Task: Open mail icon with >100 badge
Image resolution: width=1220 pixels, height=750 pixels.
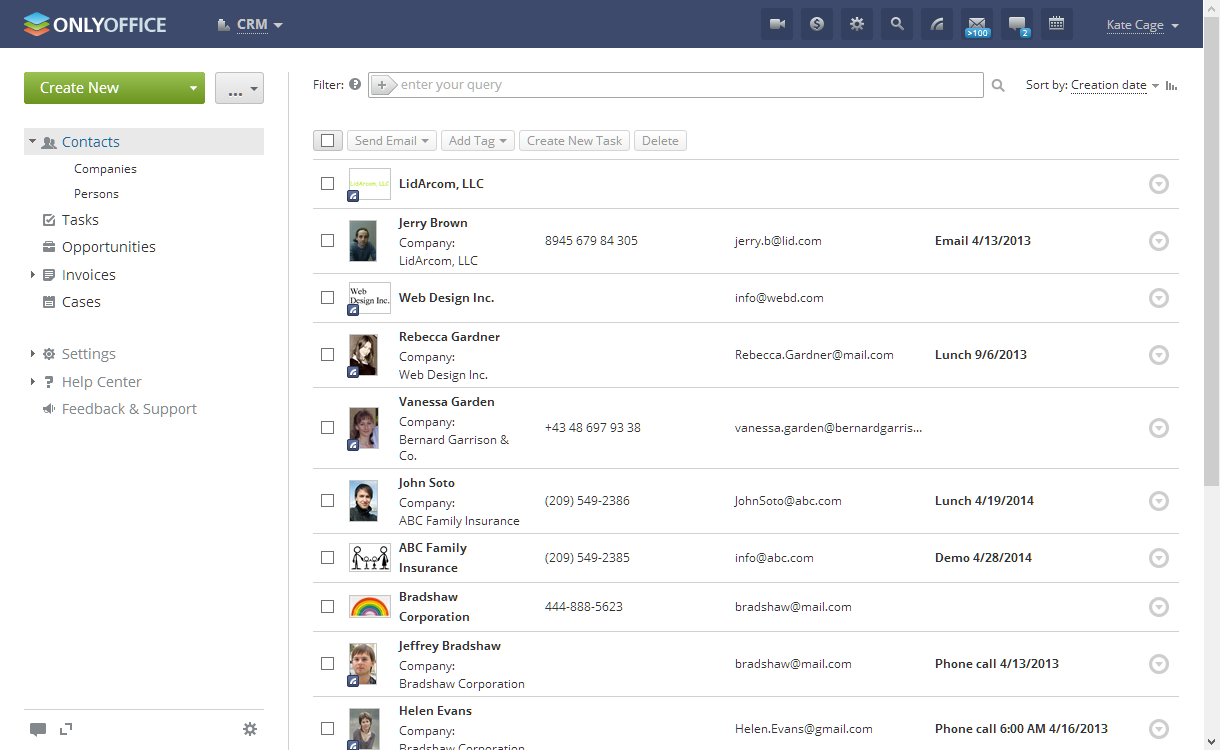Action: [977, 24]
